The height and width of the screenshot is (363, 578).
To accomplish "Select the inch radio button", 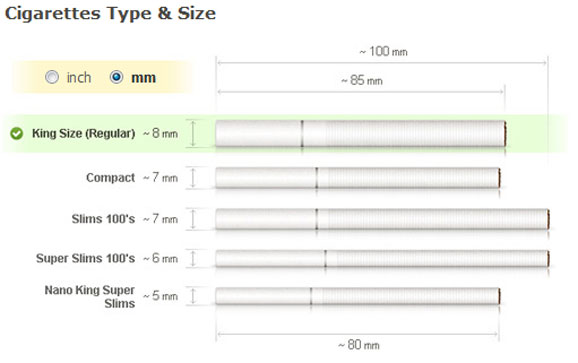I will pos(52,77).
